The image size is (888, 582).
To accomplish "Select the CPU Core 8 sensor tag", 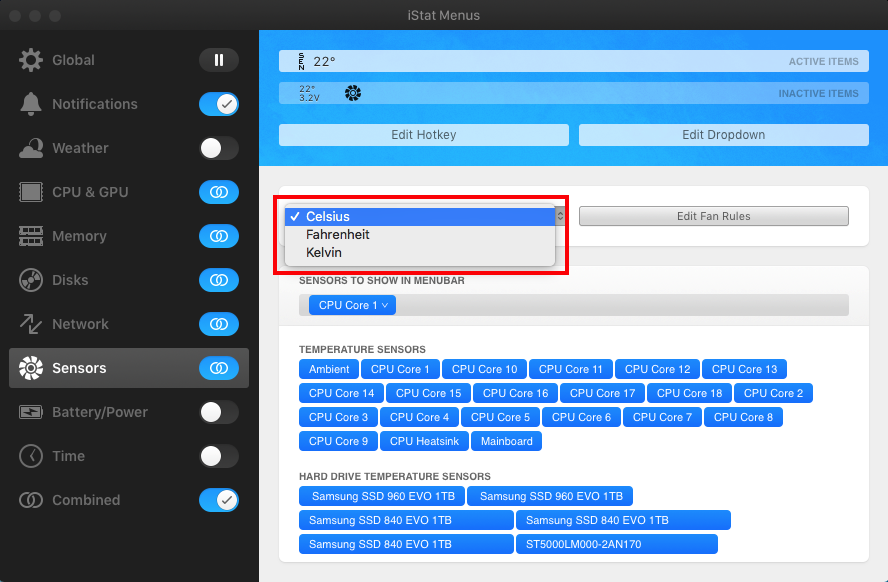I will (x=743, y=417).
